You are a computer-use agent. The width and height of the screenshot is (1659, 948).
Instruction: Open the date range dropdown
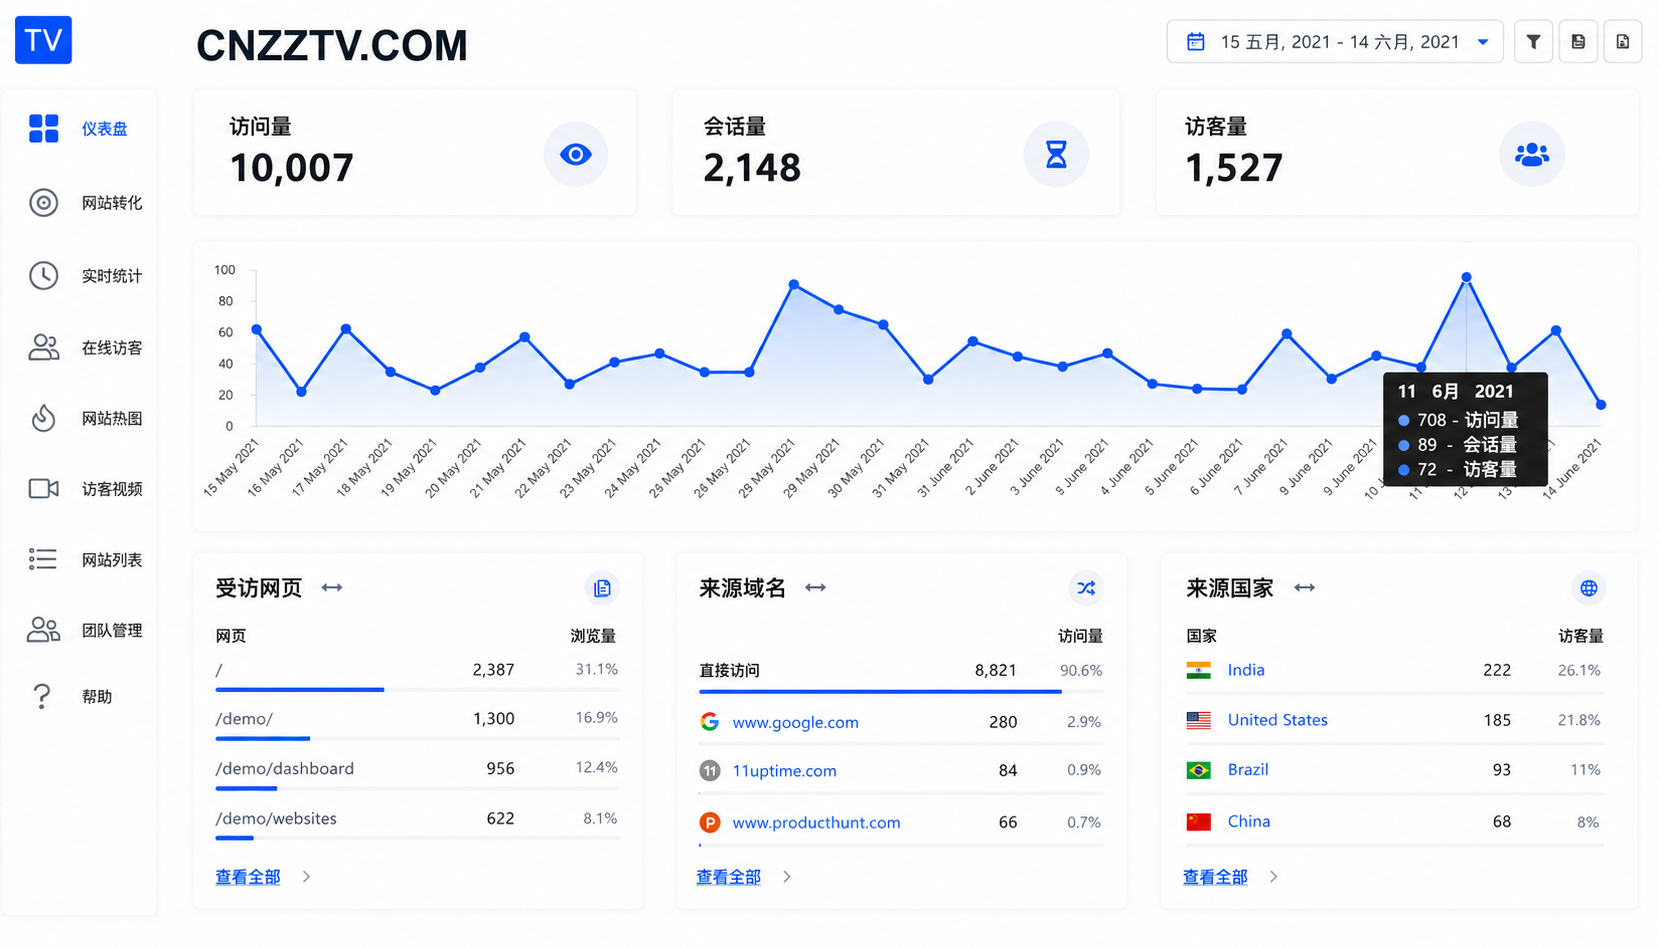coord(1335,42)
